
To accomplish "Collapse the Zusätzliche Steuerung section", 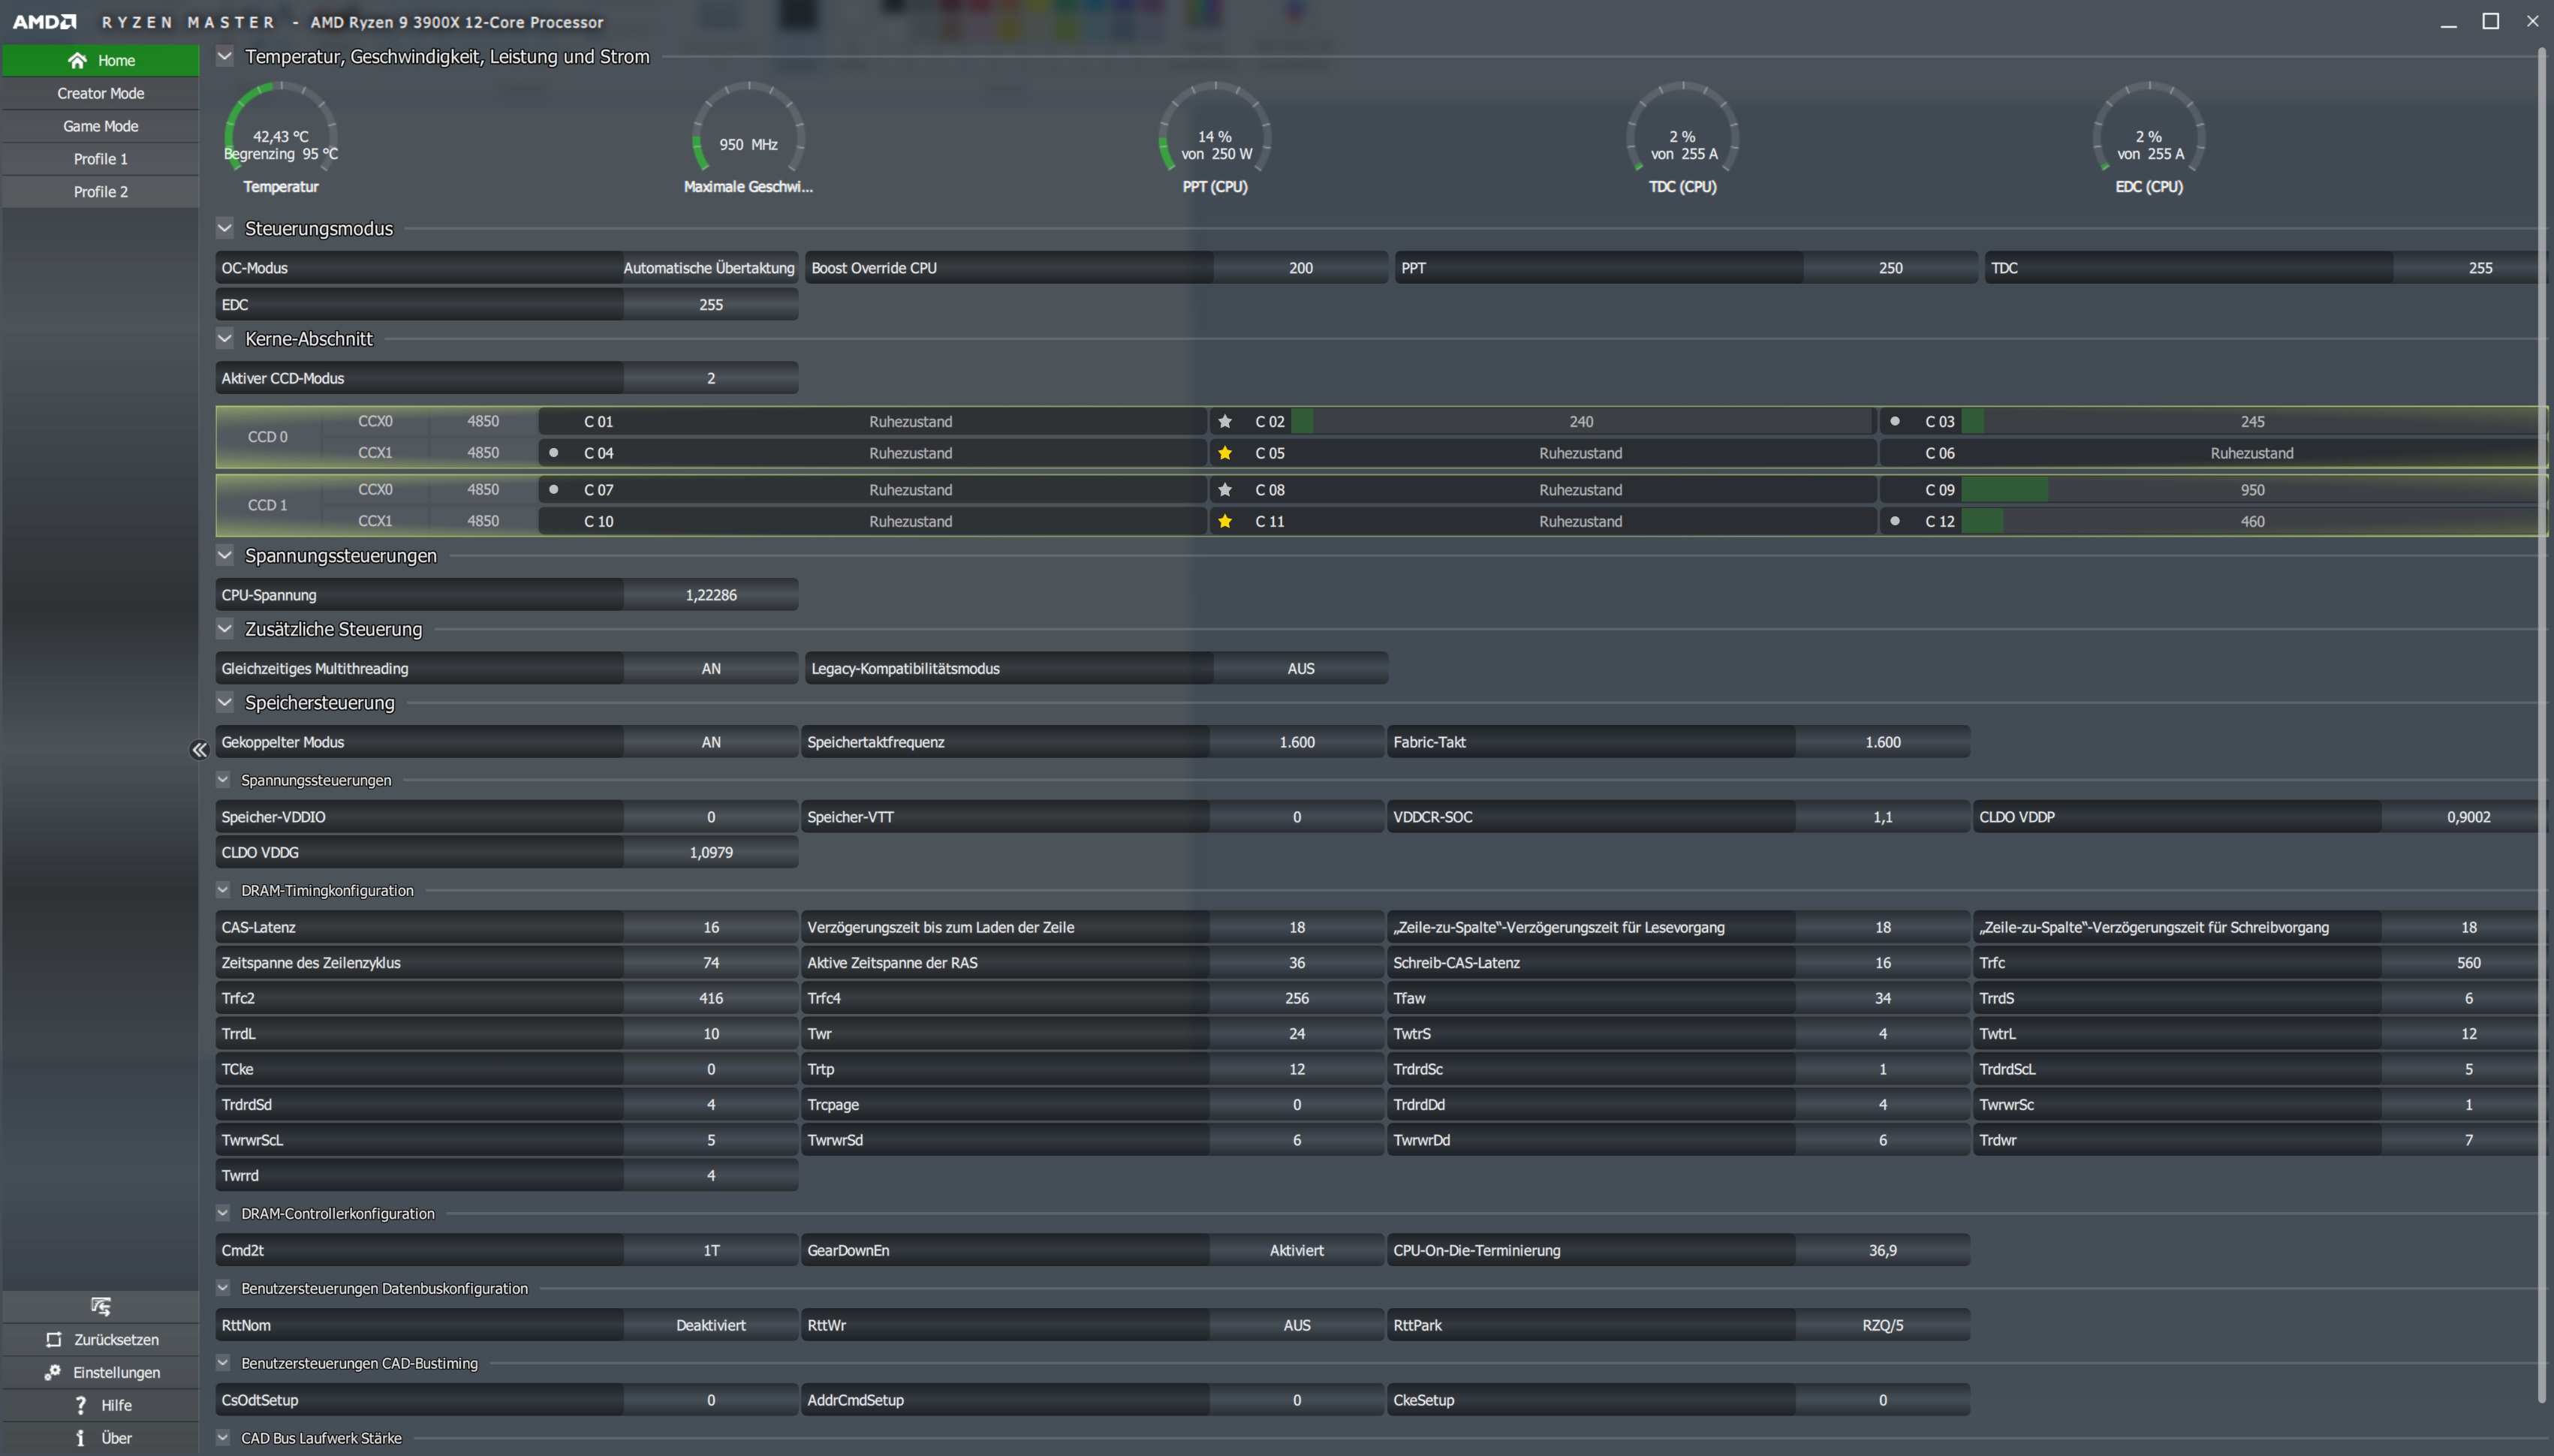I will 225,629.
